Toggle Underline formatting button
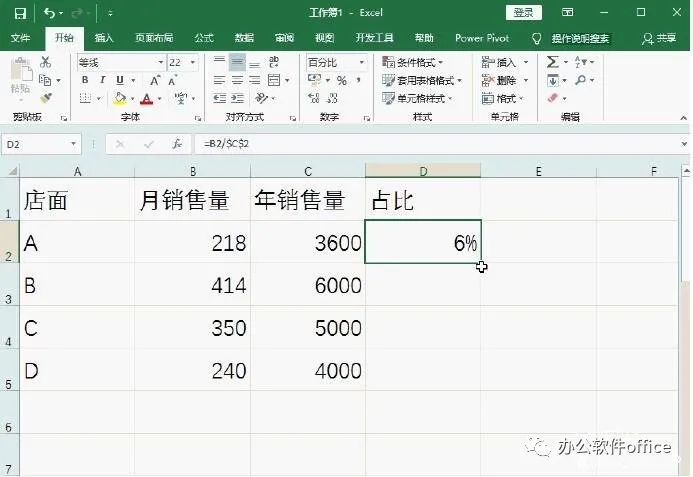Screen dimensions: 693x477 (x=120, y=80)
